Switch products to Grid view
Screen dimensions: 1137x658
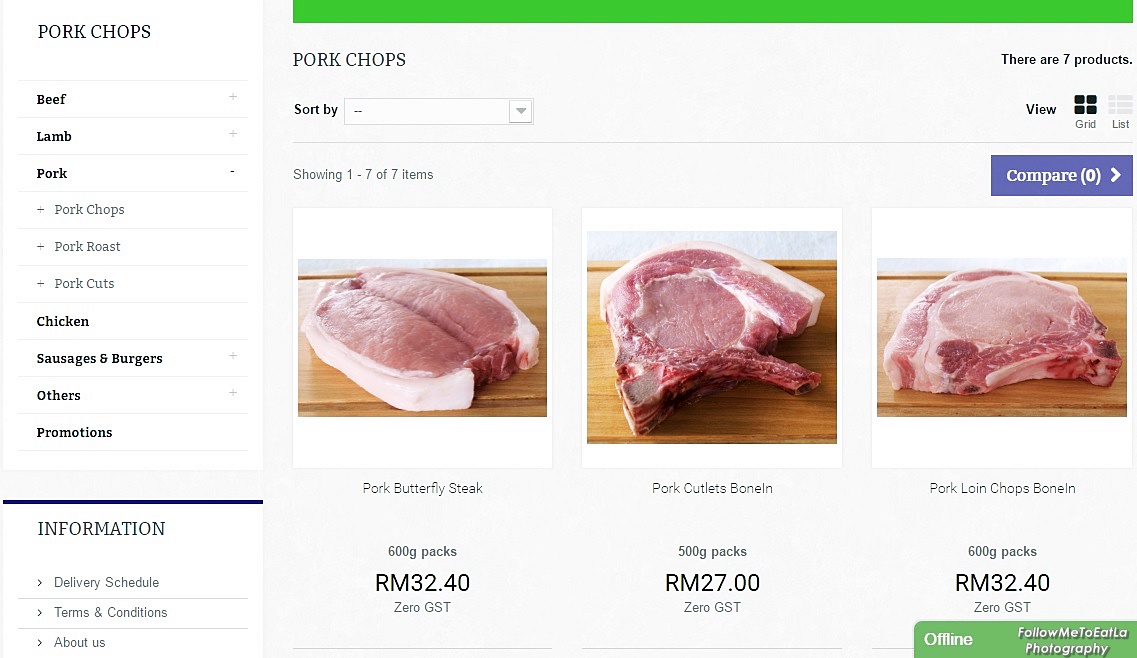1085,103
